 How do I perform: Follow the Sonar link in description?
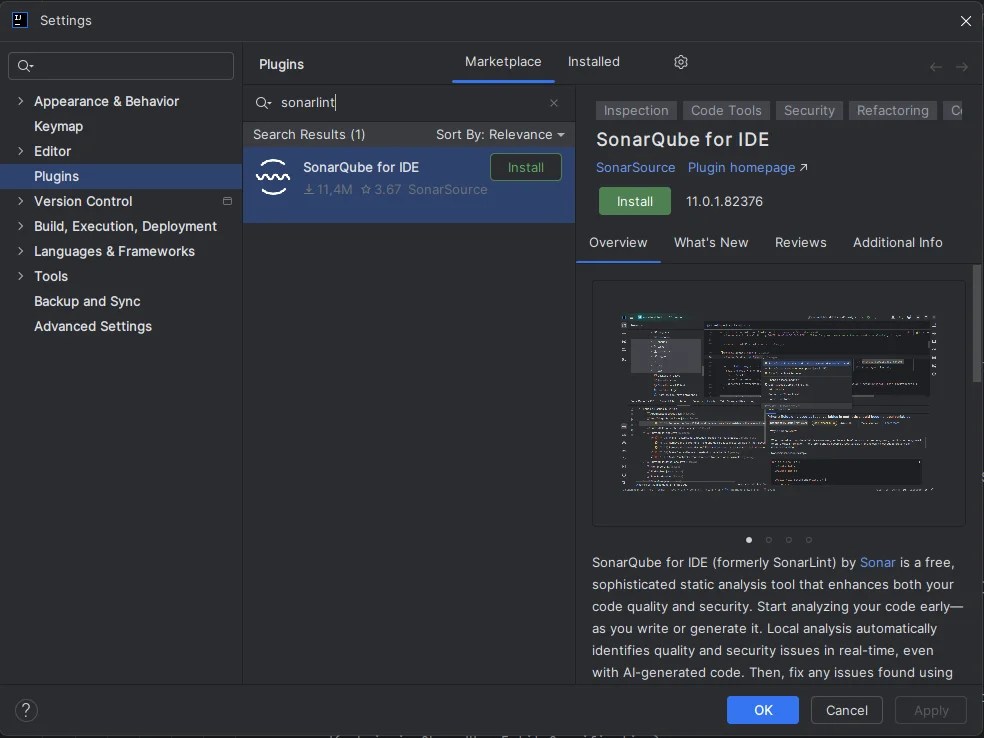877,562
